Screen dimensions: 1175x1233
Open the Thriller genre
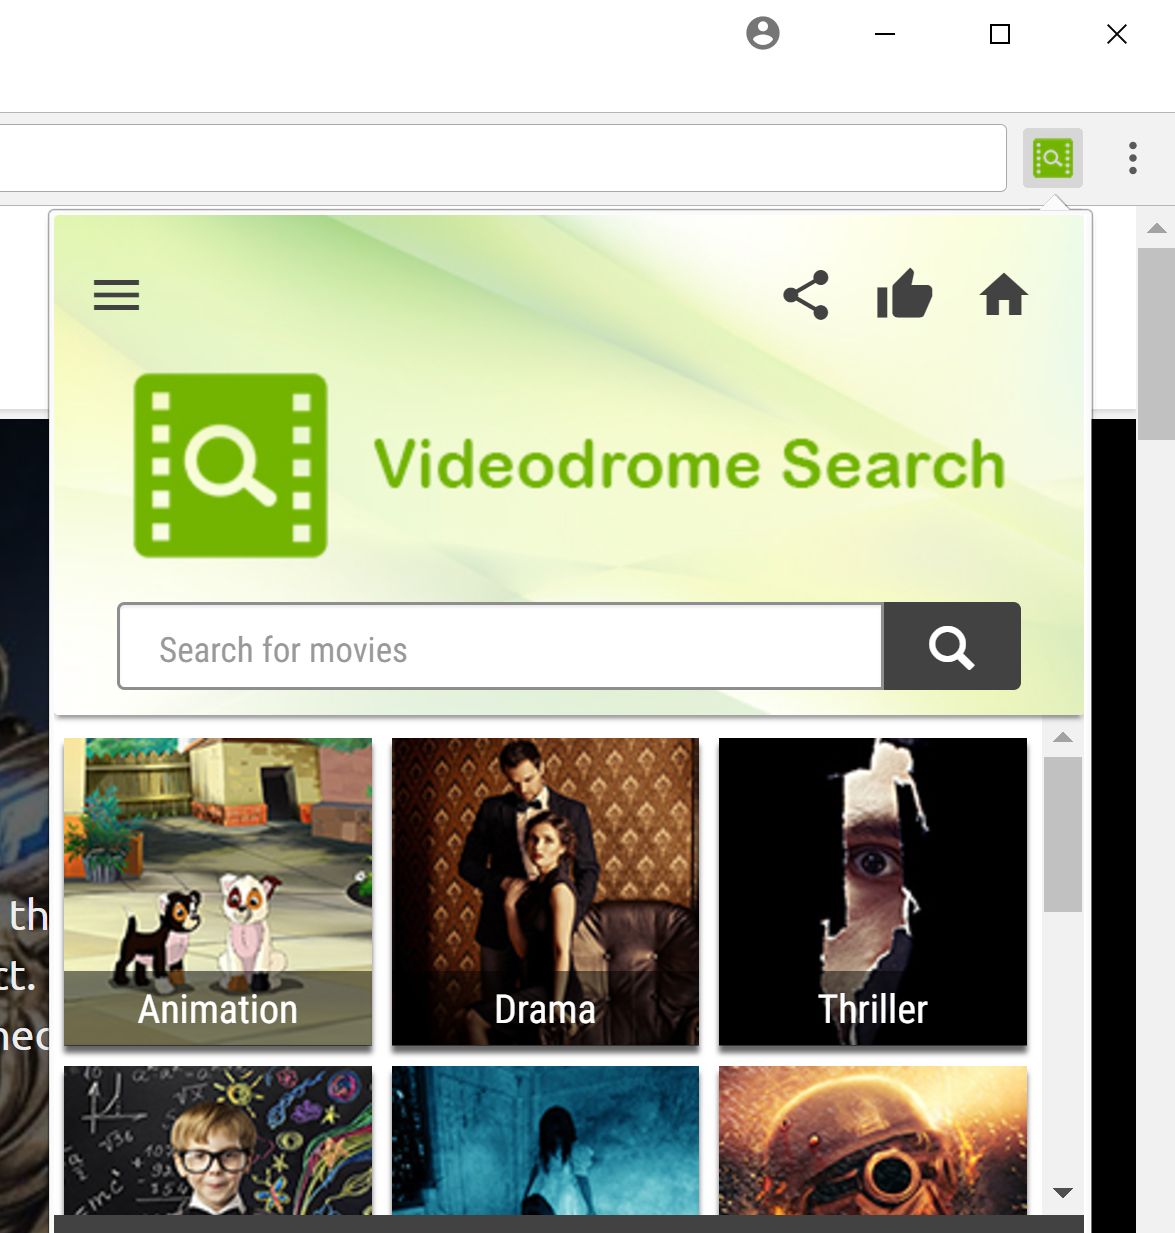[872, 892]
